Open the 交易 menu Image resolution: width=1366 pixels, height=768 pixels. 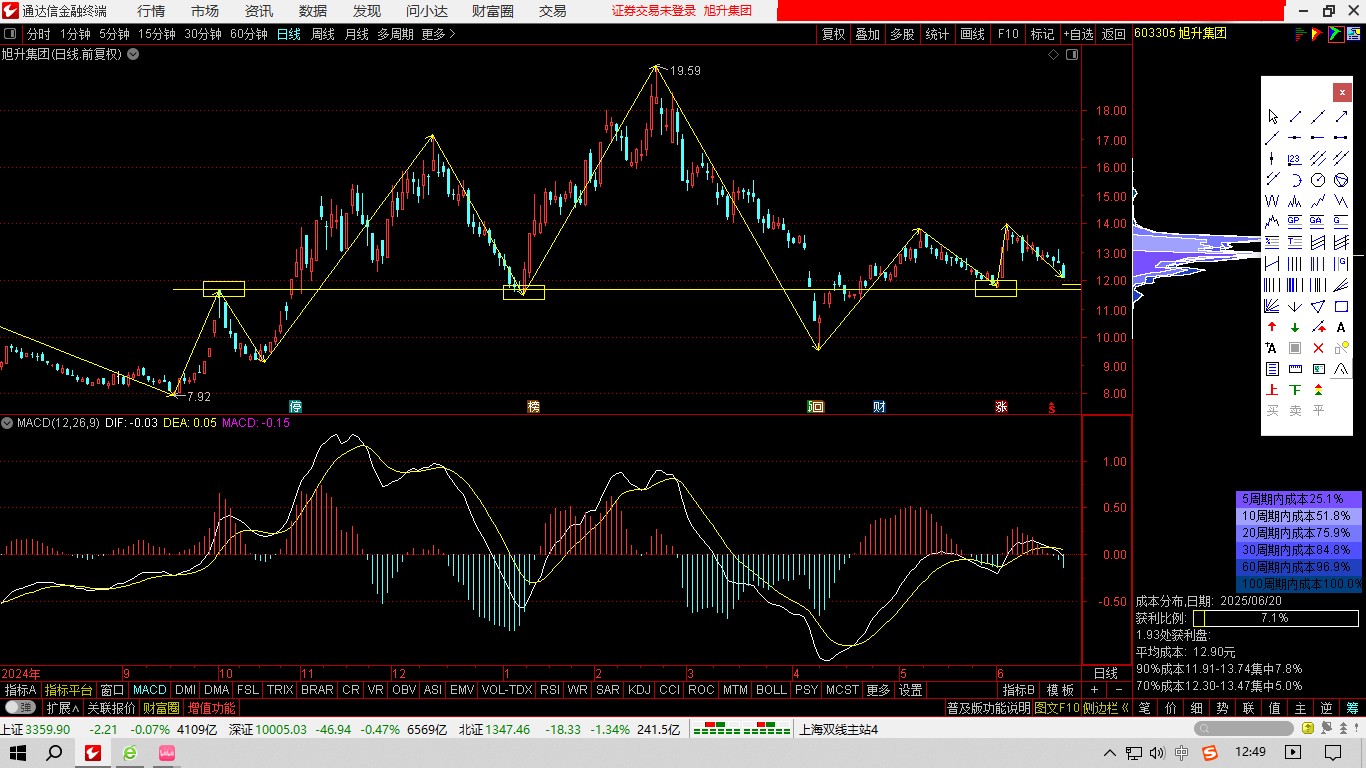(x=553, y=11)
